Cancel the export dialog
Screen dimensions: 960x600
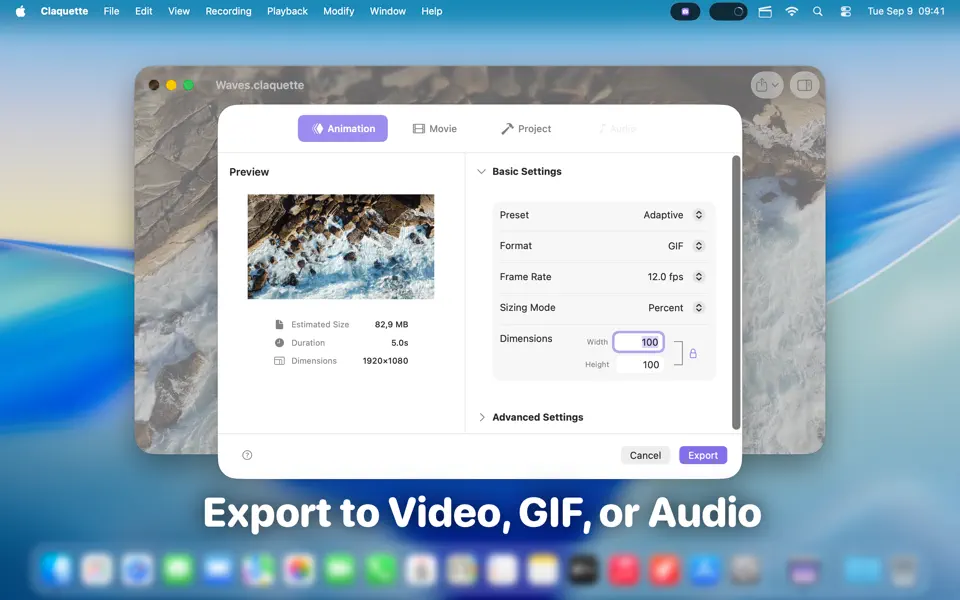coord(645,455)
